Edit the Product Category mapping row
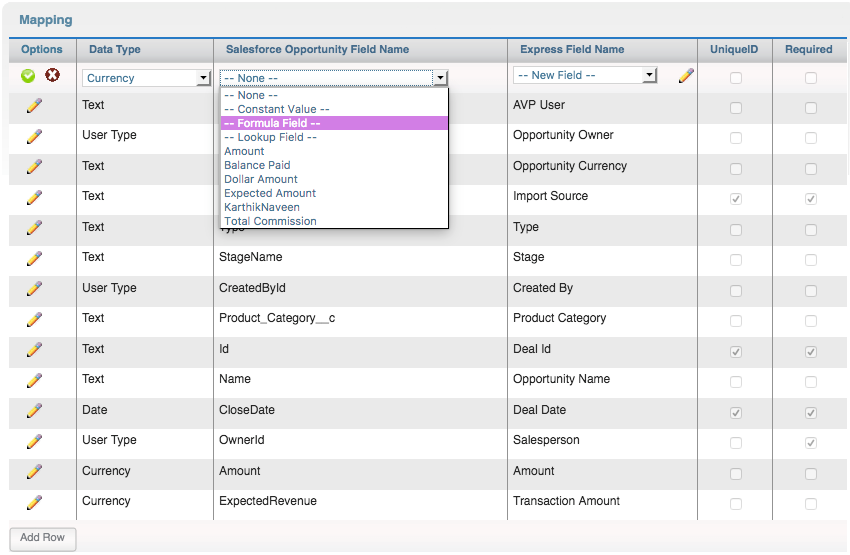 click(x=34, y=319)
